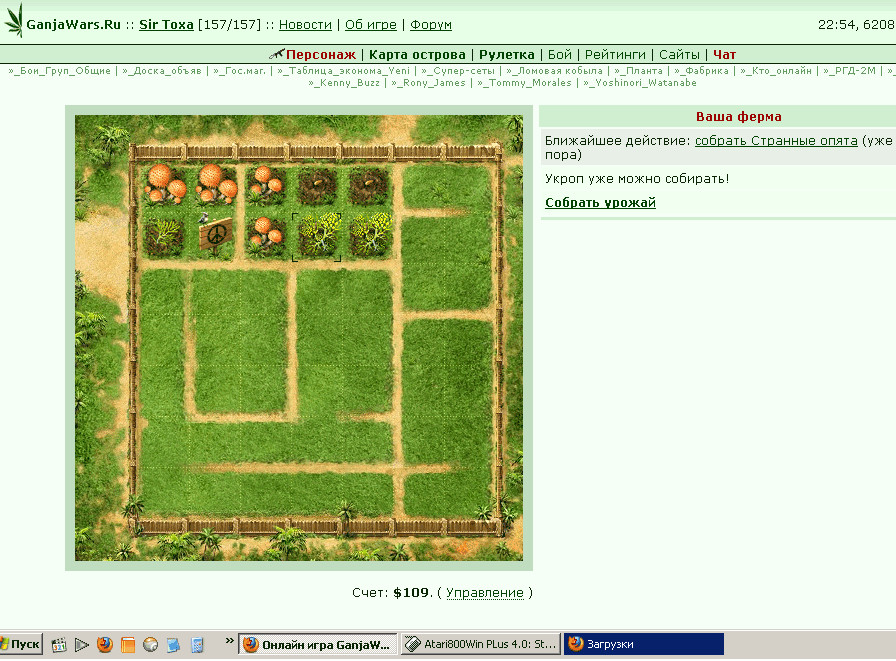Select the first bare soil plot with seeds
The height and width of the screenshot is (661, 896).
318,185
